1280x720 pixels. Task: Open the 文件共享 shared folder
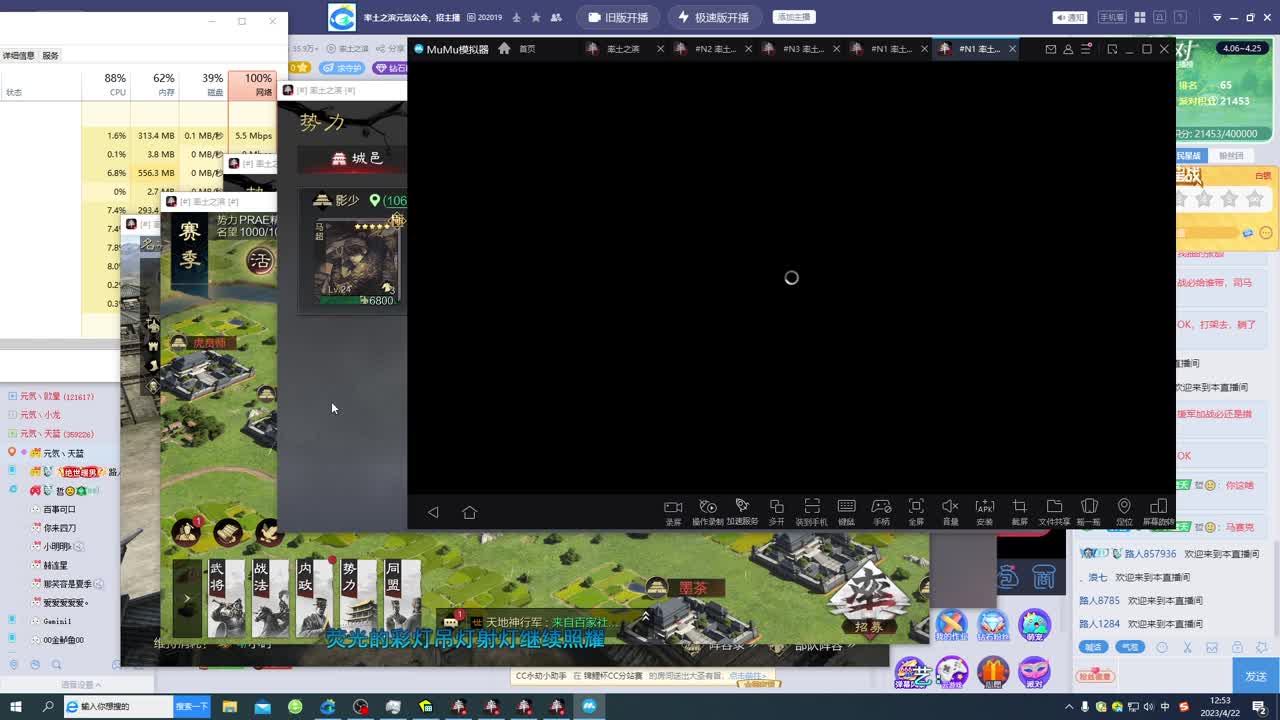tap(1054, 512)
